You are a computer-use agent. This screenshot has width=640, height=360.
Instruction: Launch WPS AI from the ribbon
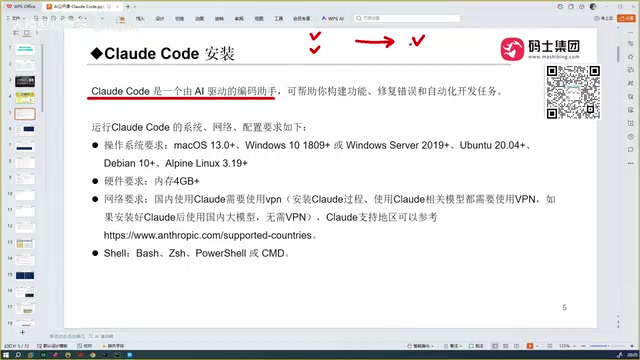tap(333, 19)
